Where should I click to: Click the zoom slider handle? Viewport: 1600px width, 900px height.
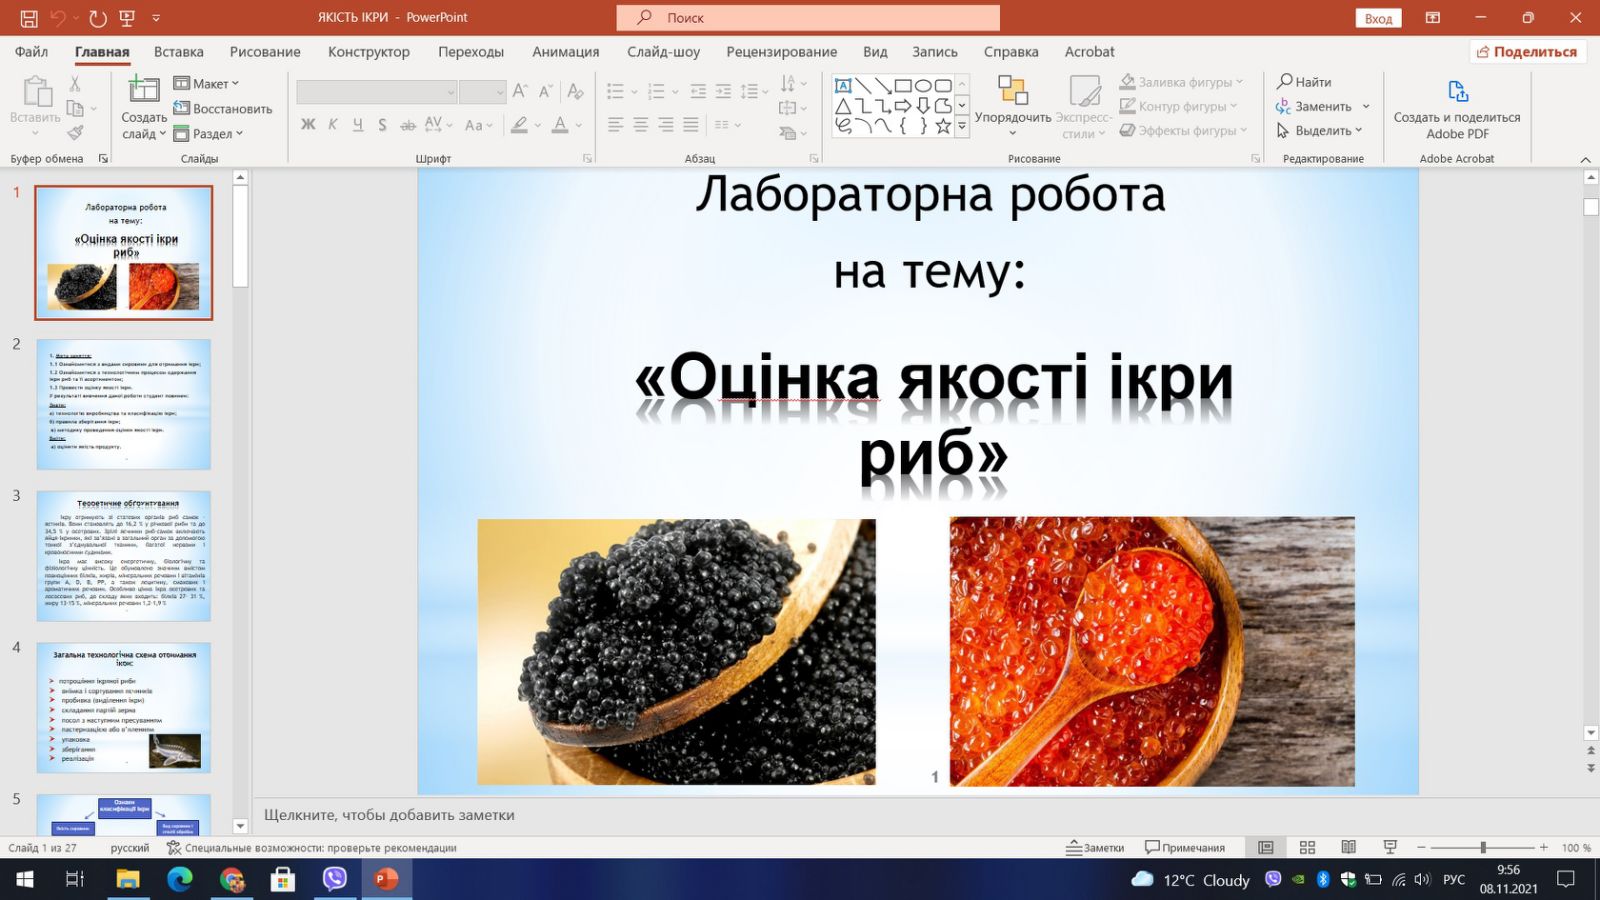tap(1483, 848)
